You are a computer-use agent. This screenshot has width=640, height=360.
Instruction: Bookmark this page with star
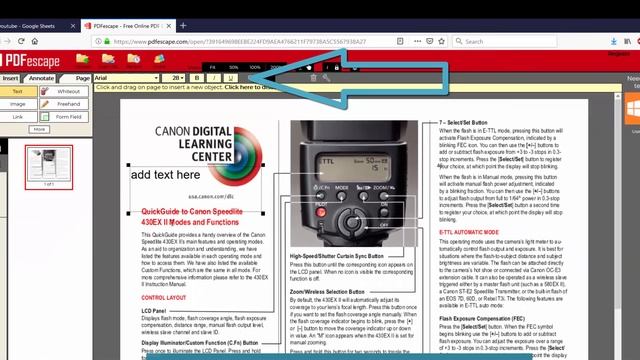coord(442,41)
